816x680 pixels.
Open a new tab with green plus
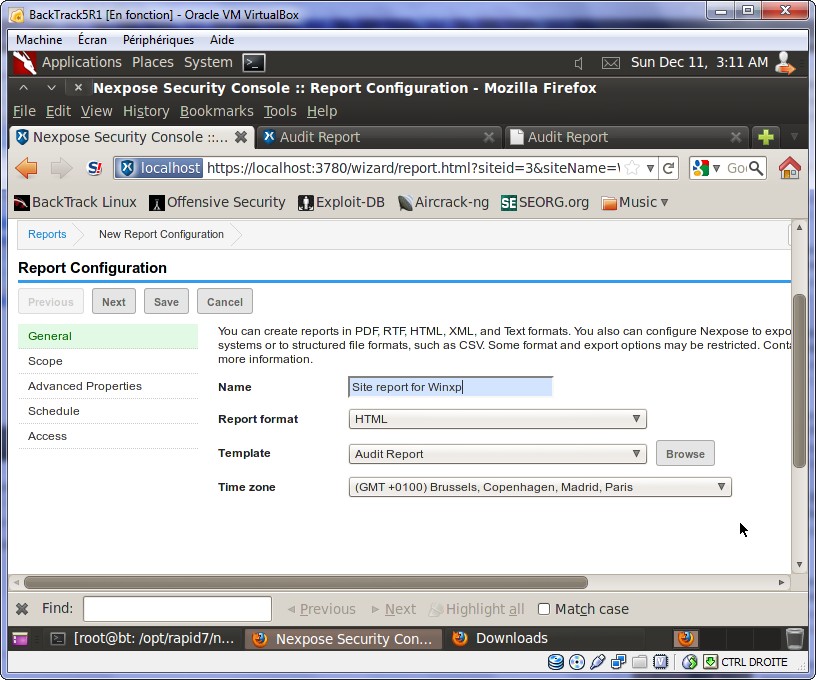[x=766, y=137]
